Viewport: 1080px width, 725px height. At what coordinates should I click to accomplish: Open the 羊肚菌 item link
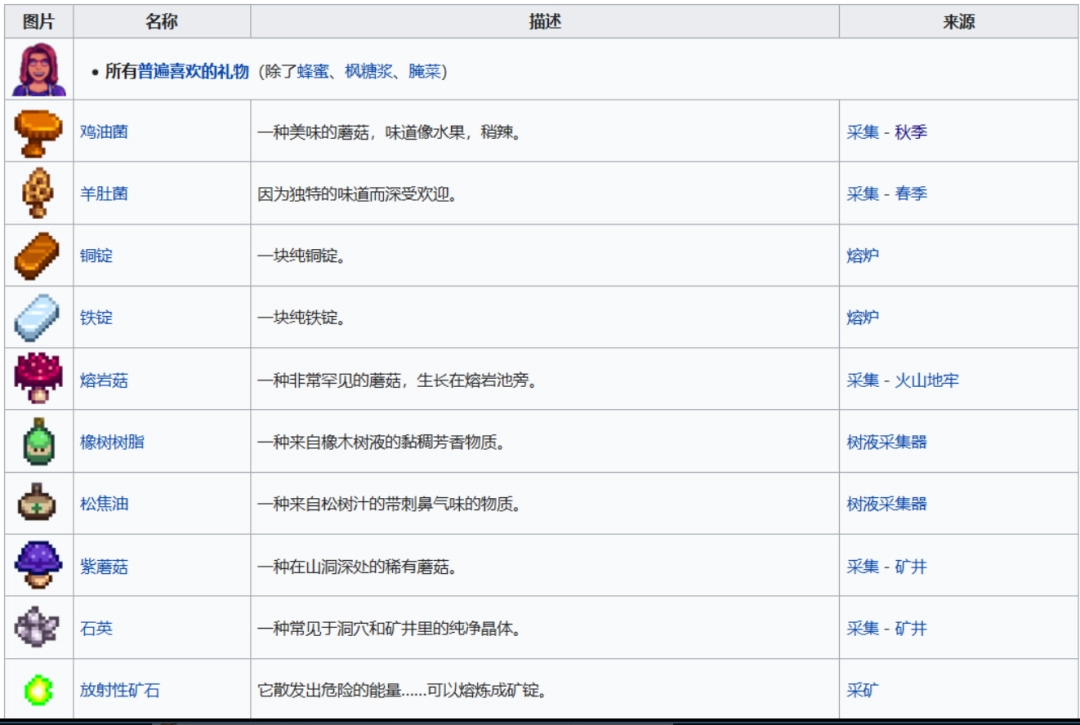pos(104,193)
